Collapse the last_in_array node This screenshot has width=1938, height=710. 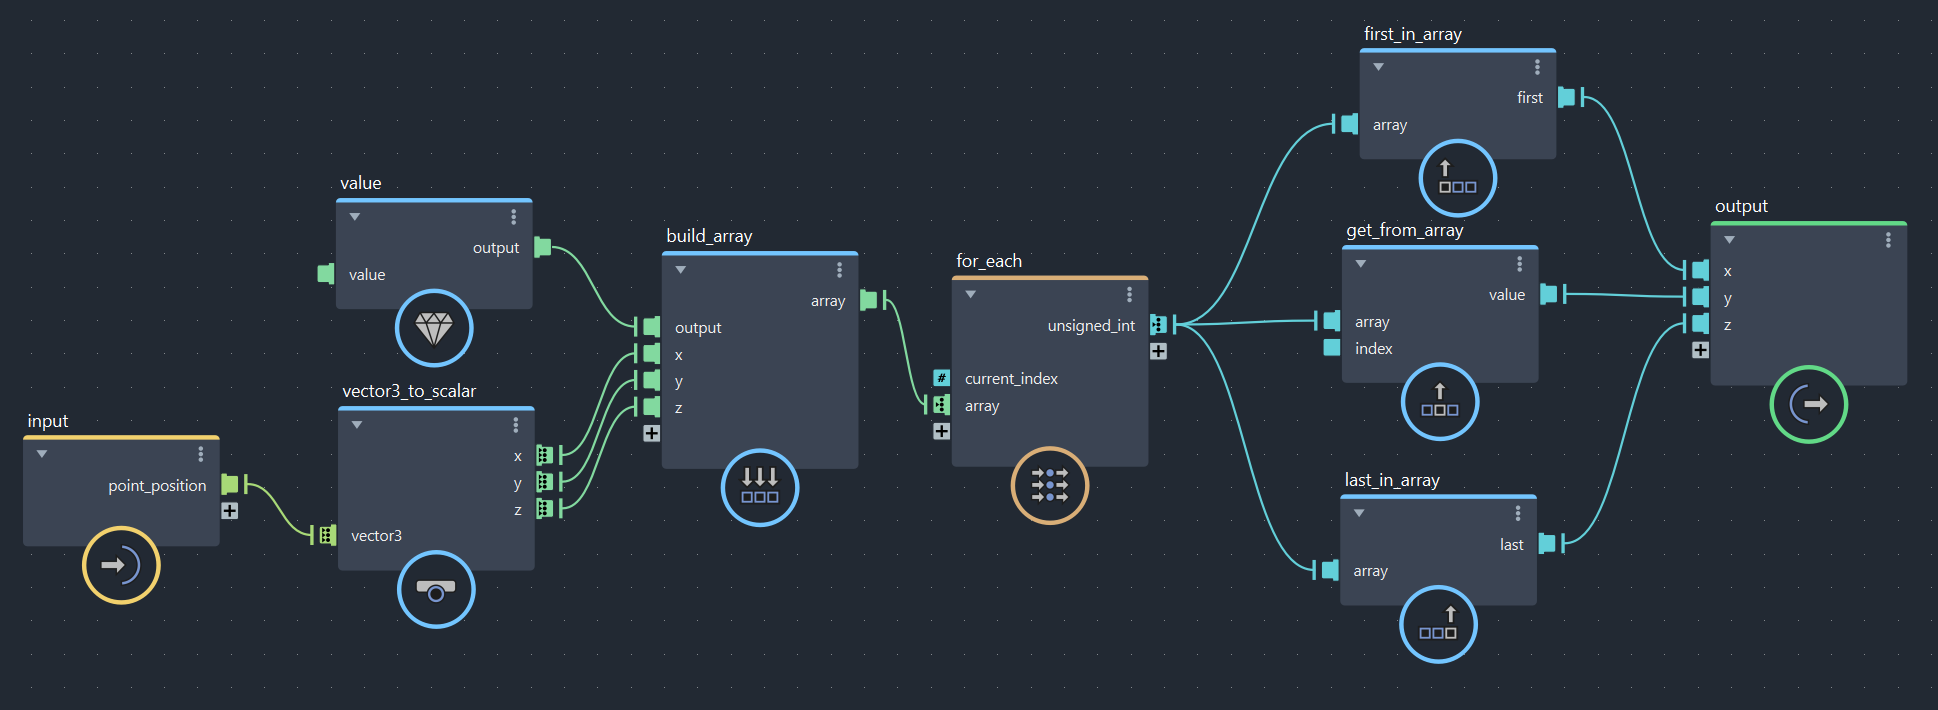coord(1359,513)
